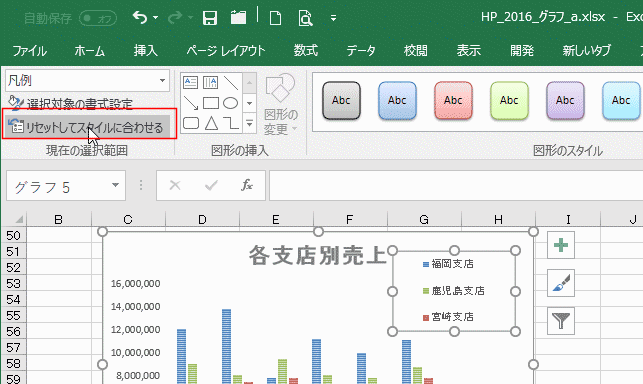
Task: Select the Oval shape in gallery
Action: pos(230,103)
